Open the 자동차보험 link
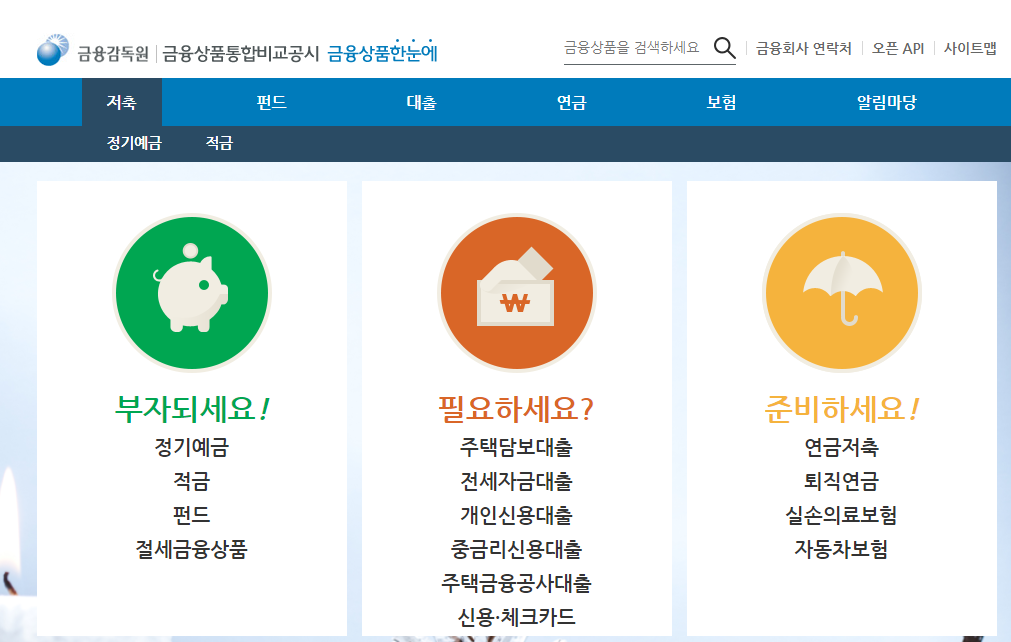Image resolution: width=1011 pixels, height=642 pixels. 841,550
